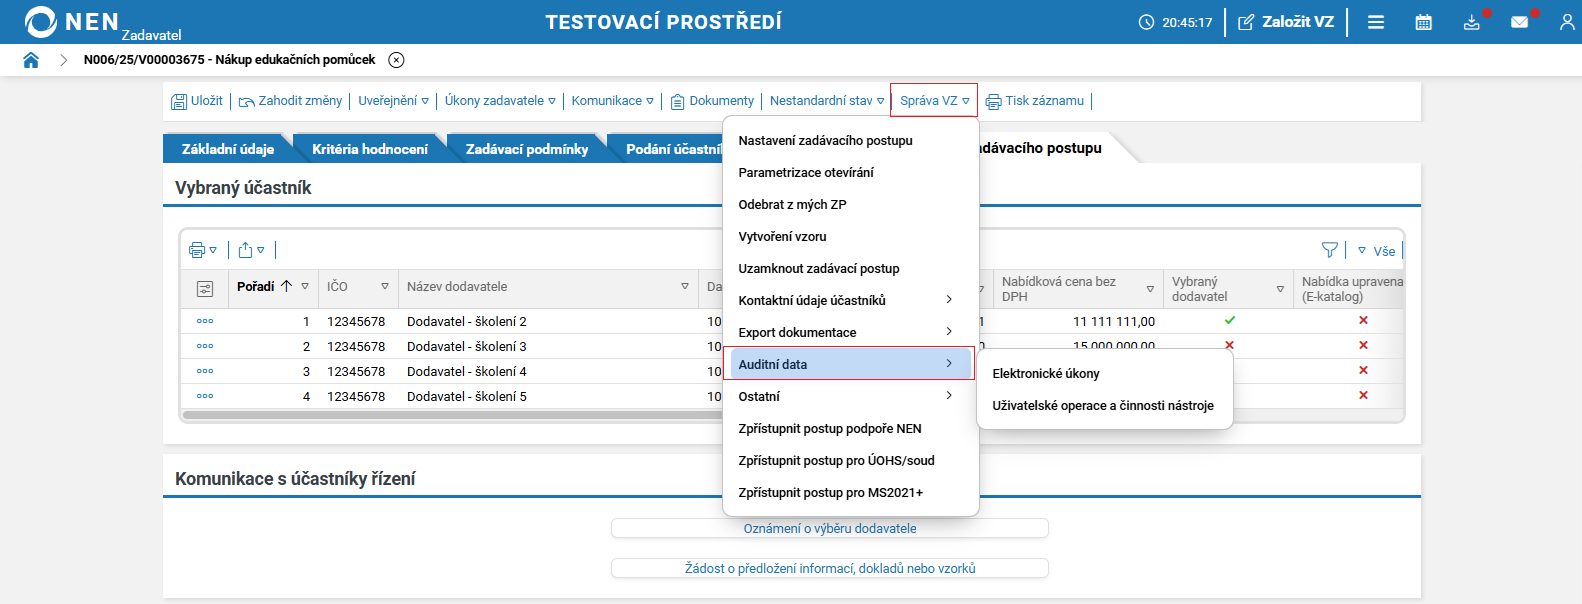This screenshot has width=1582, height=604.
Task: Sort by the Pořadí column header
Action: [x=256, y=287]
